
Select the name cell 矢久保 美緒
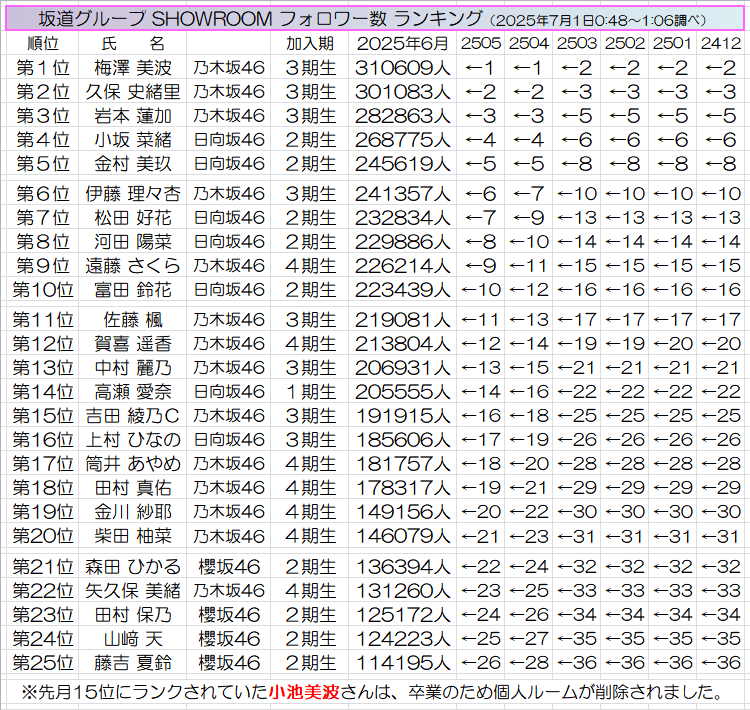[x=133, y=590]
